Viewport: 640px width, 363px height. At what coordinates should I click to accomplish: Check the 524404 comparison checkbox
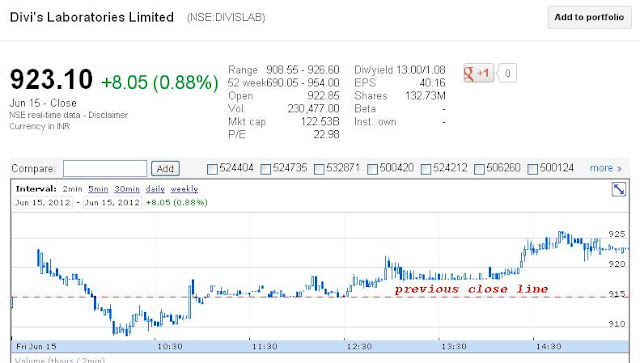[x=212, y=169]
